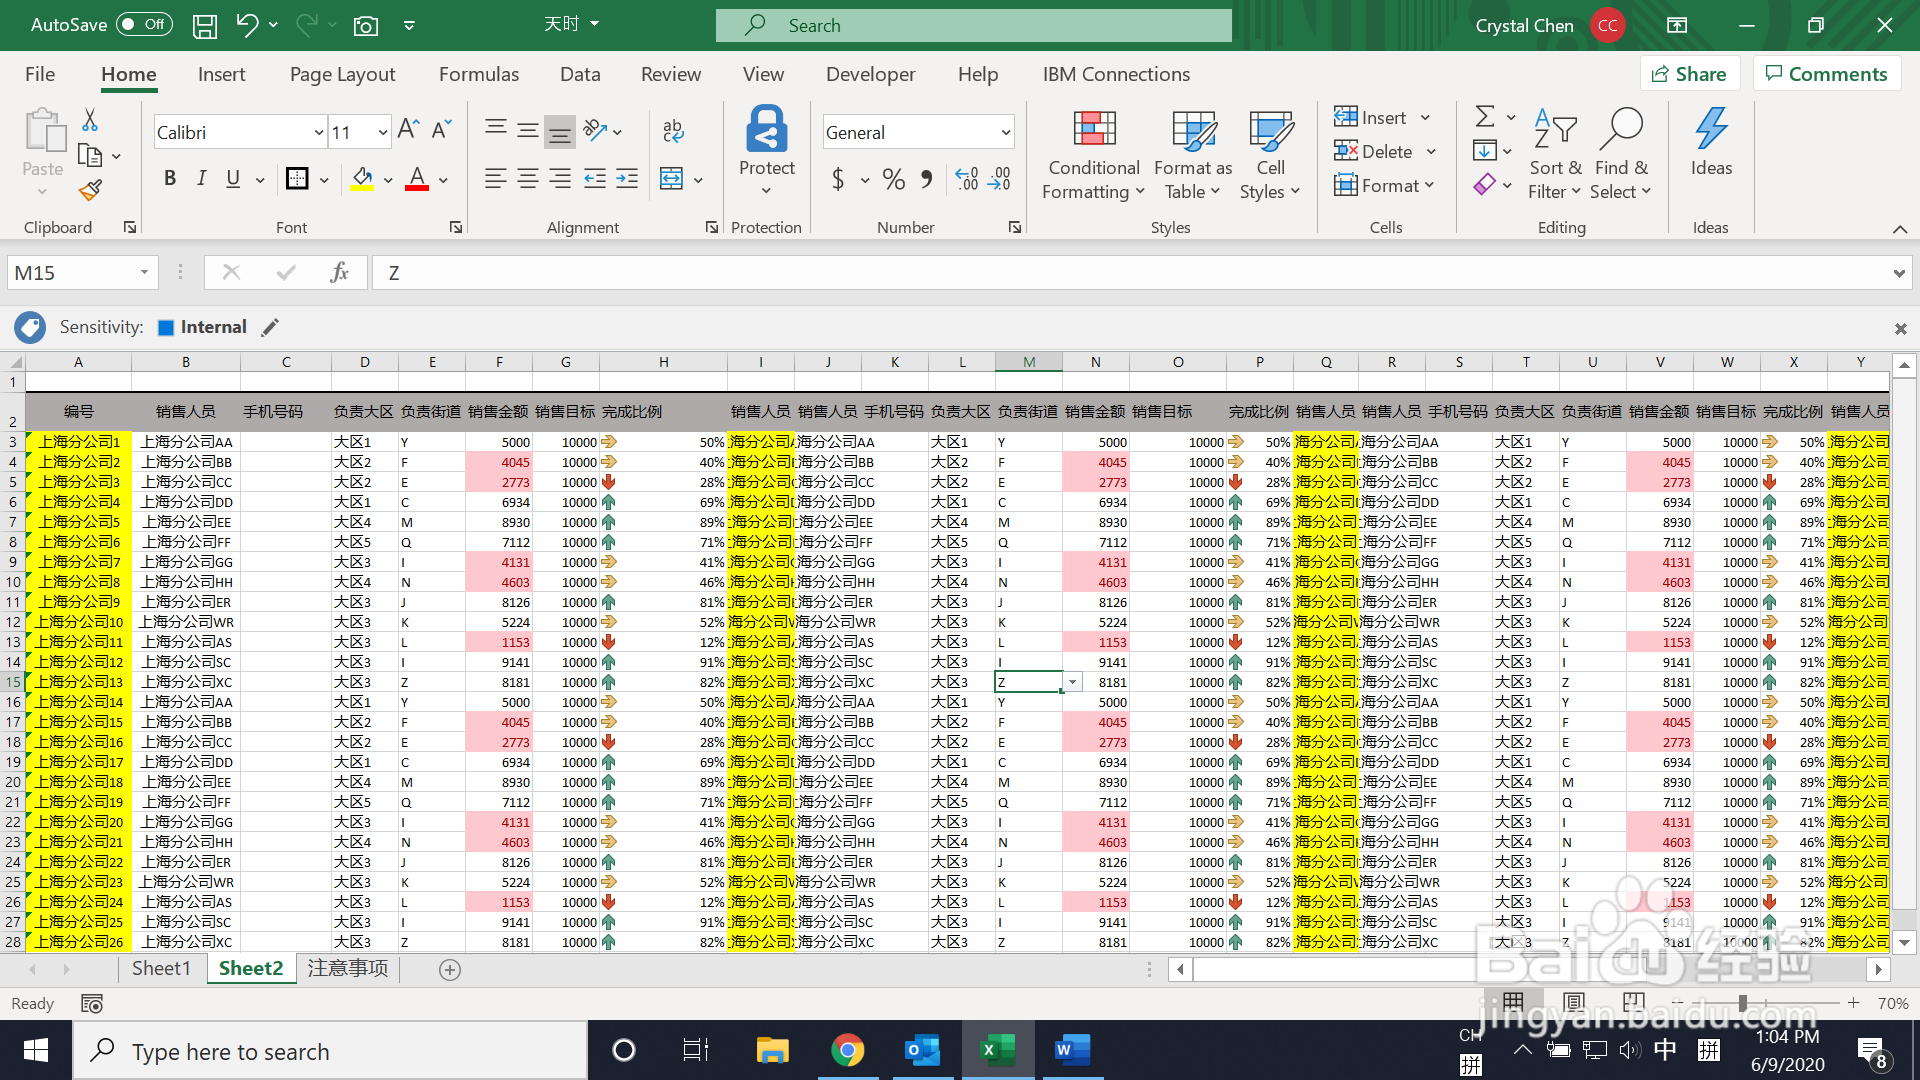
Task: Open the General number format dropdown
Action: 1005,132
